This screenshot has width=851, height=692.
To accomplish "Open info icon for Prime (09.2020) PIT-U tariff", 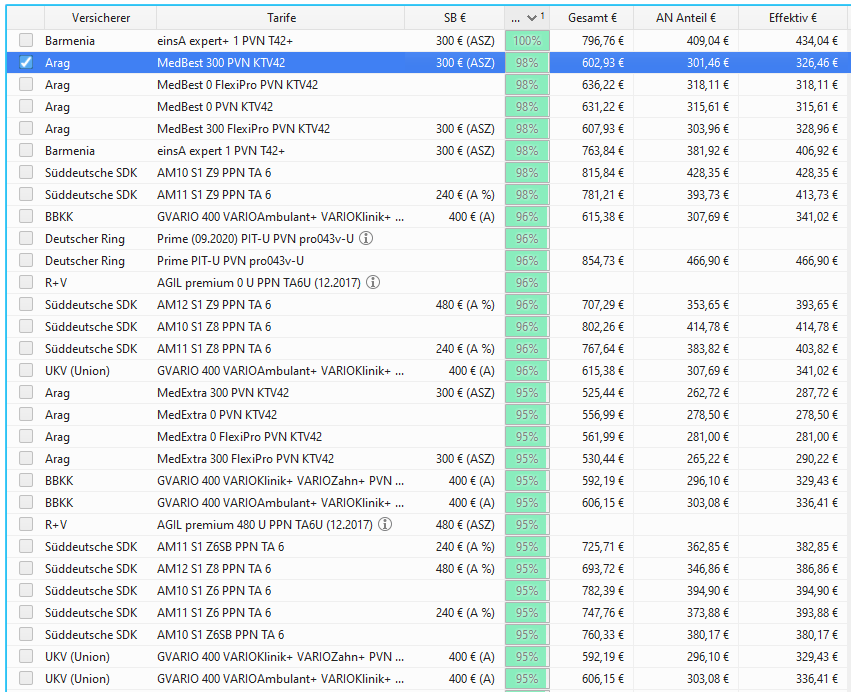I will [x=366, y=238].
